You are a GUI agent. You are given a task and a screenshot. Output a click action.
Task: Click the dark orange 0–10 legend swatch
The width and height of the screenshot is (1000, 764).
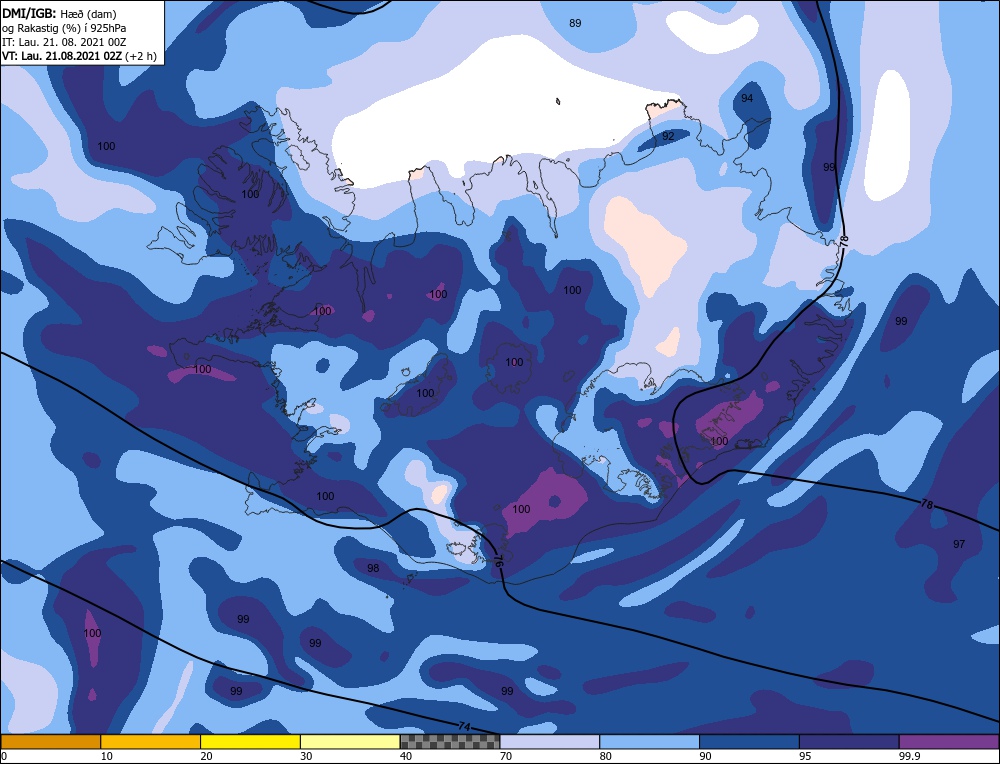[x=50, y=741]
